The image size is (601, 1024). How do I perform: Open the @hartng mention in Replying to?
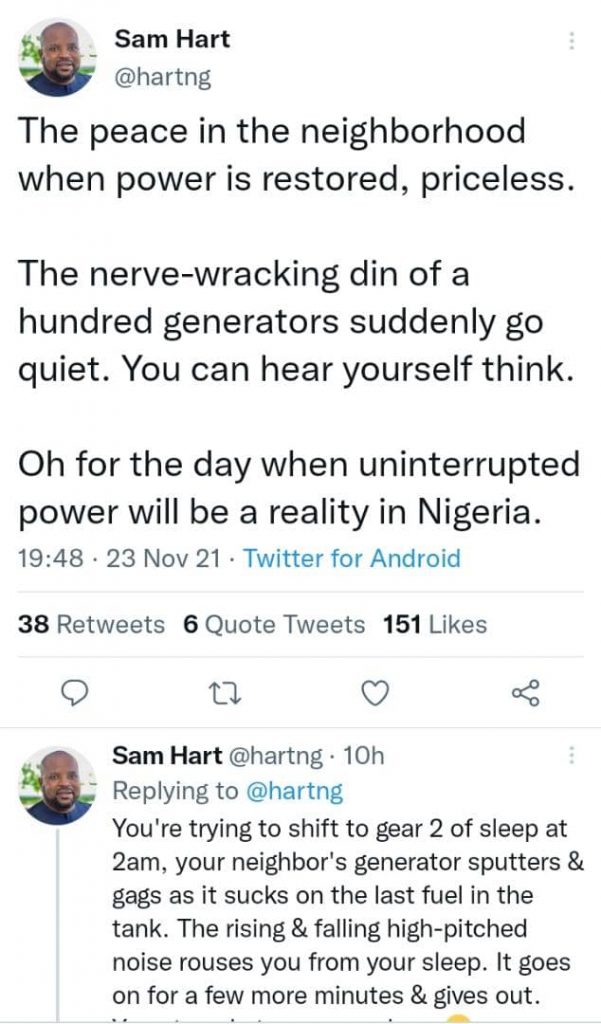[x=294, y=791]
